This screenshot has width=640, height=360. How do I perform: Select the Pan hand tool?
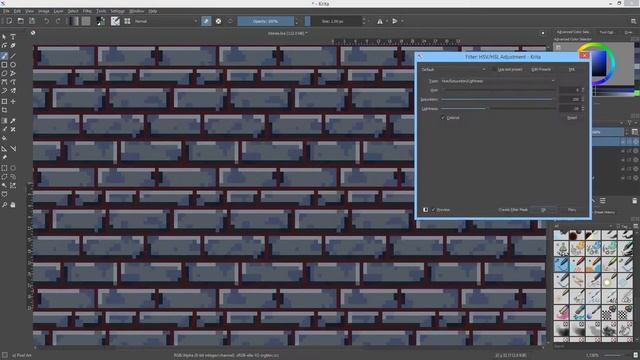pyautogui.click(x=13, y=205)
